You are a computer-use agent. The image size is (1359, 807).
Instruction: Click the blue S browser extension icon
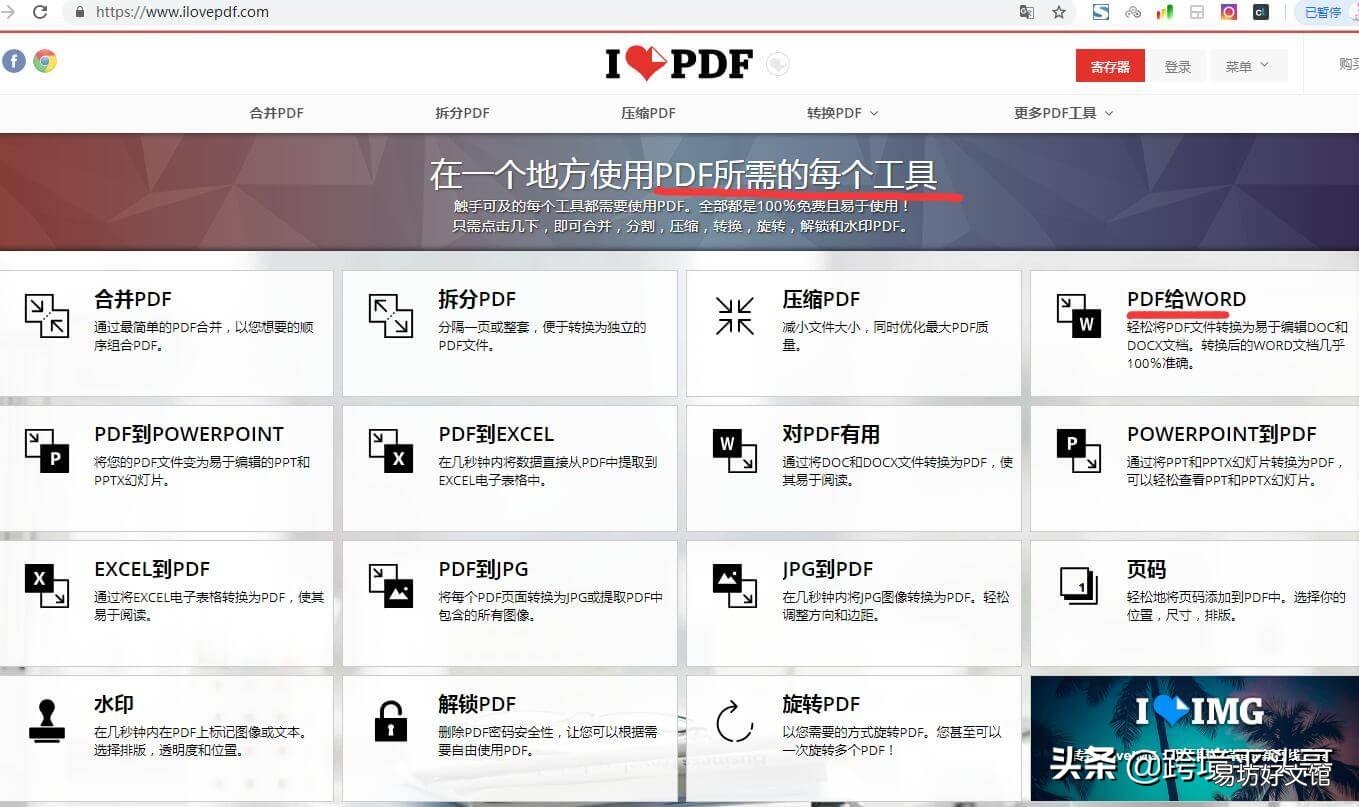[1100, 12]
